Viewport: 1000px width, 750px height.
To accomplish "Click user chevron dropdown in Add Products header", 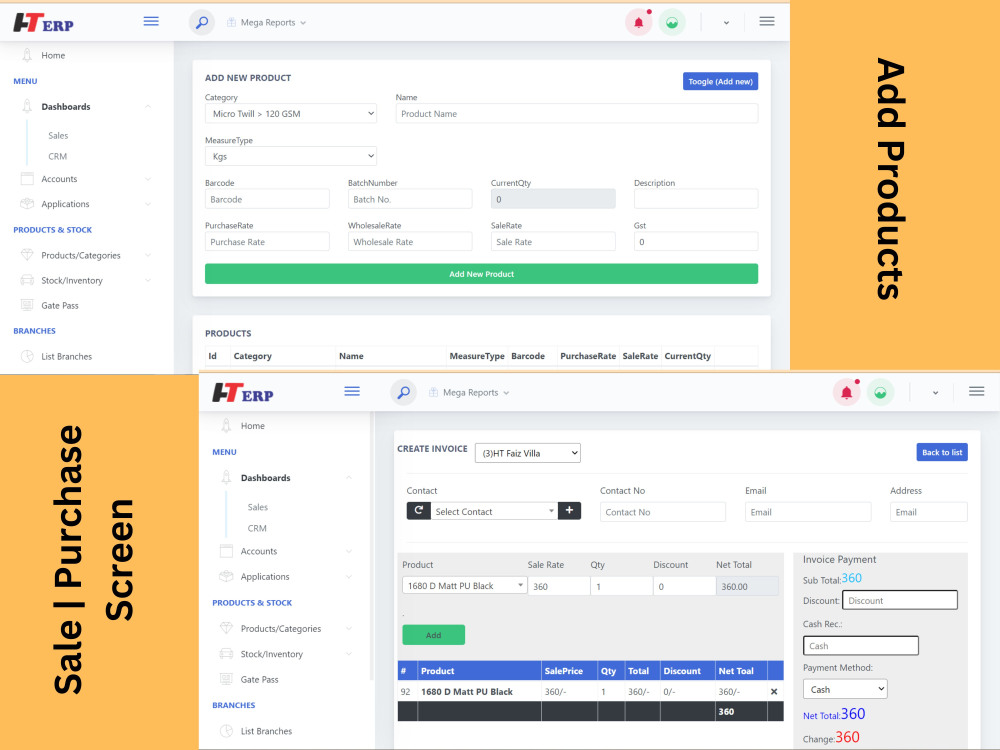I will click(726, 23).
